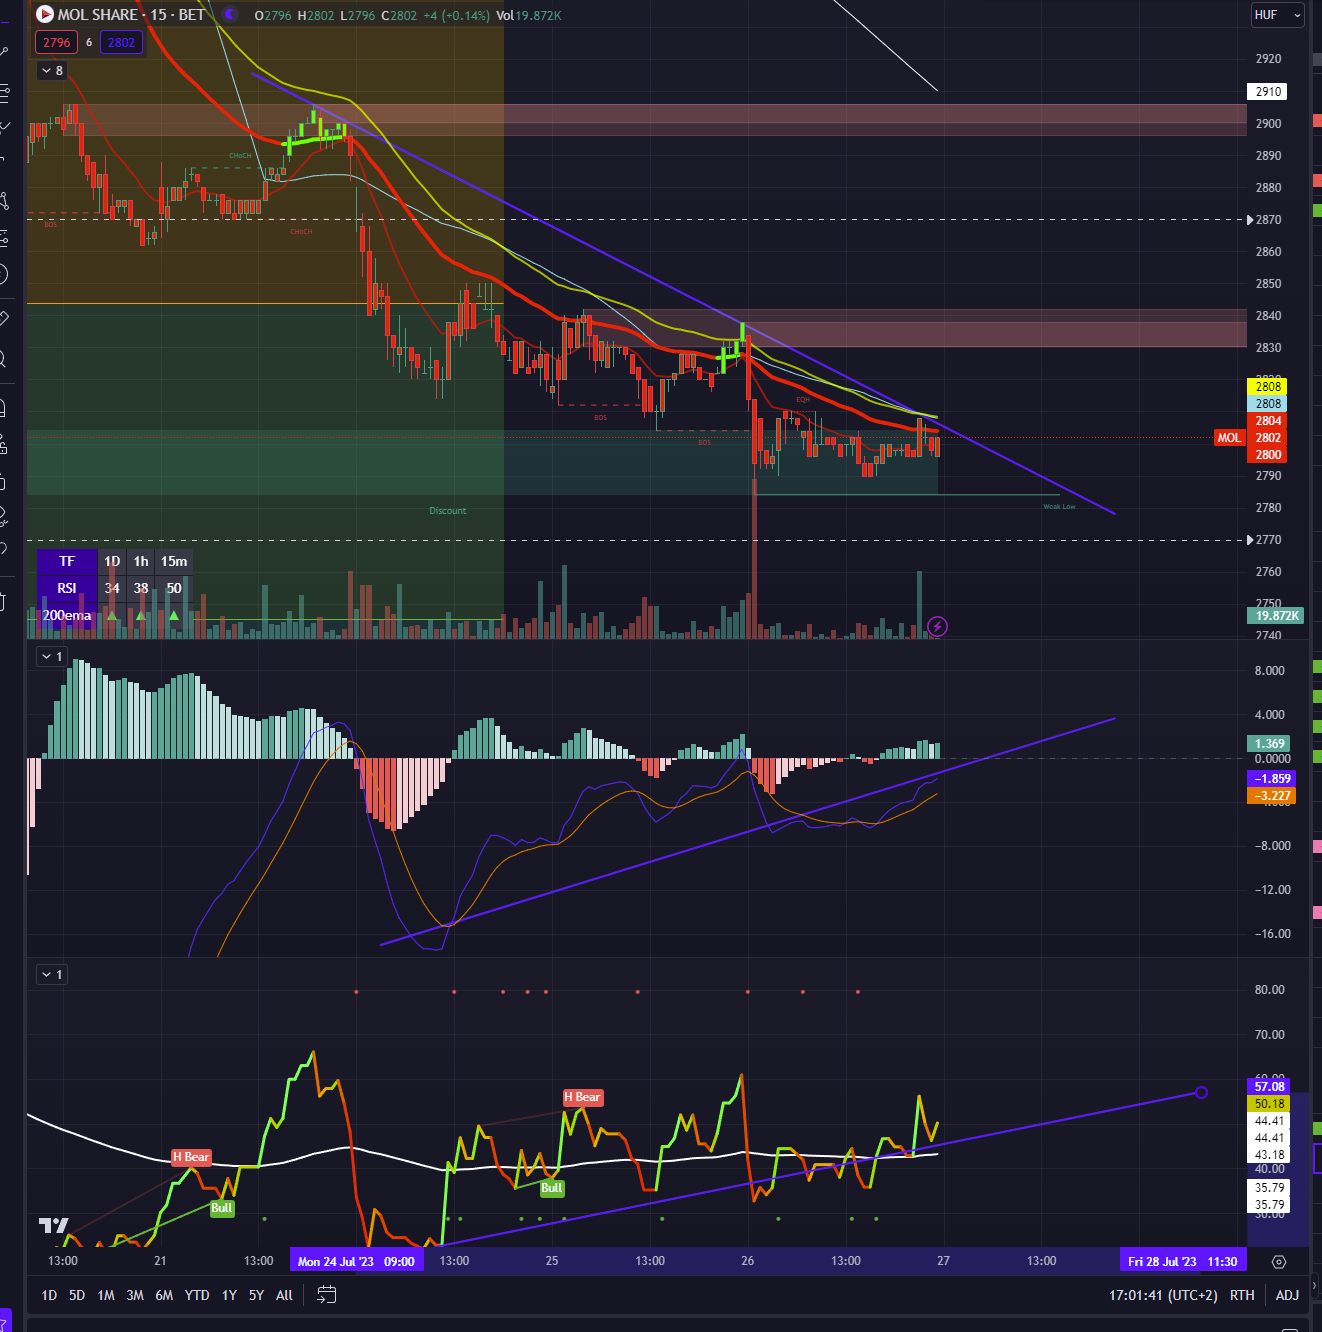Select the 1D date range
Viewport: 1322px width, 1332px height.
coord(49,1295)
